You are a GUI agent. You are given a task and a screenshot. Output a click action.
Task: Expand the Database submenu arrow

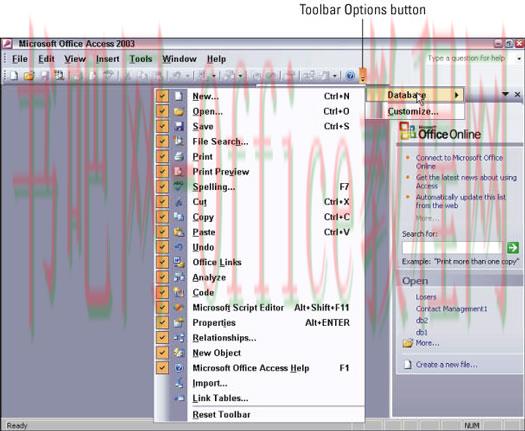coord(457,95)
